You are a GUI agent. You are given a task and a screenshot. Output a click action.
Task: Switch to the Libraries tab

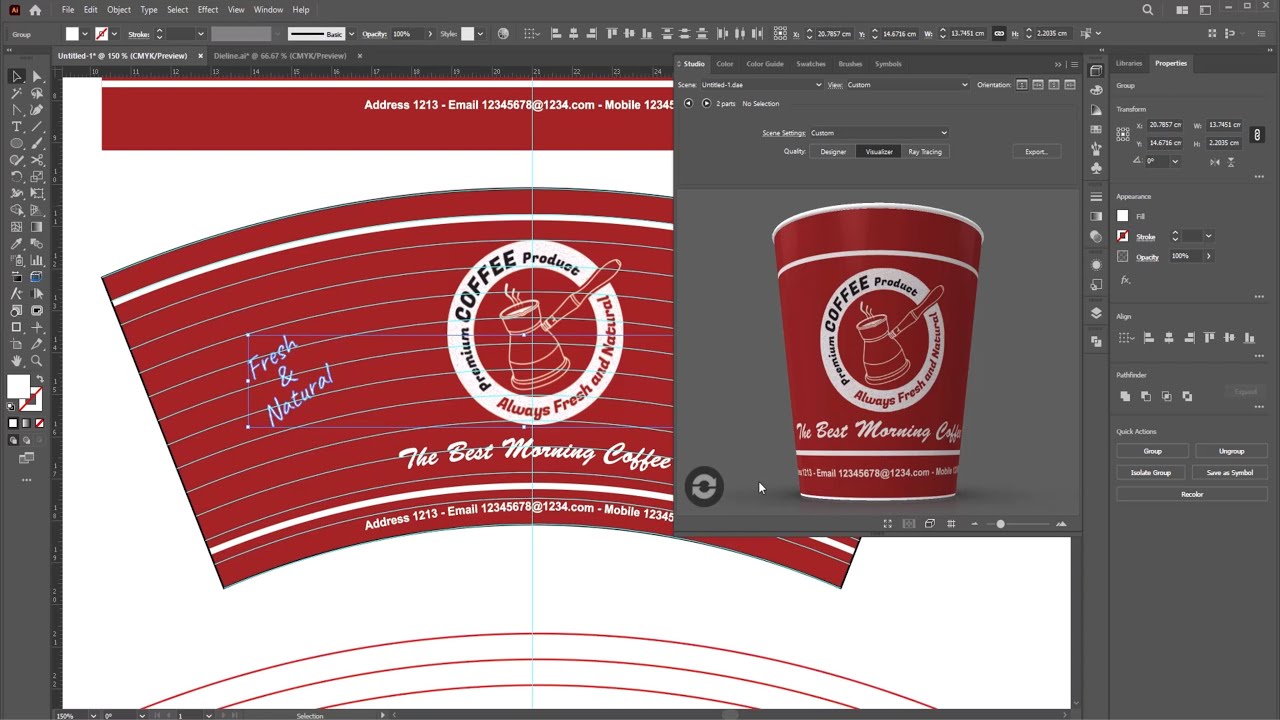tap(1129, 63)
